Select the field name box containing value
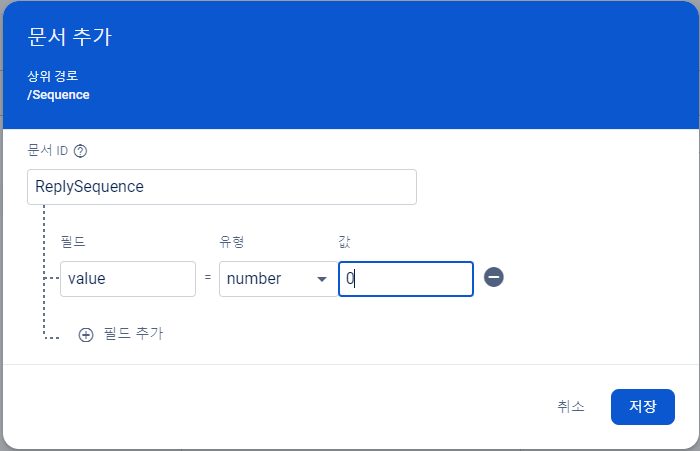The image size is (700, 451). pyautogui.click(x=128, y=279)
